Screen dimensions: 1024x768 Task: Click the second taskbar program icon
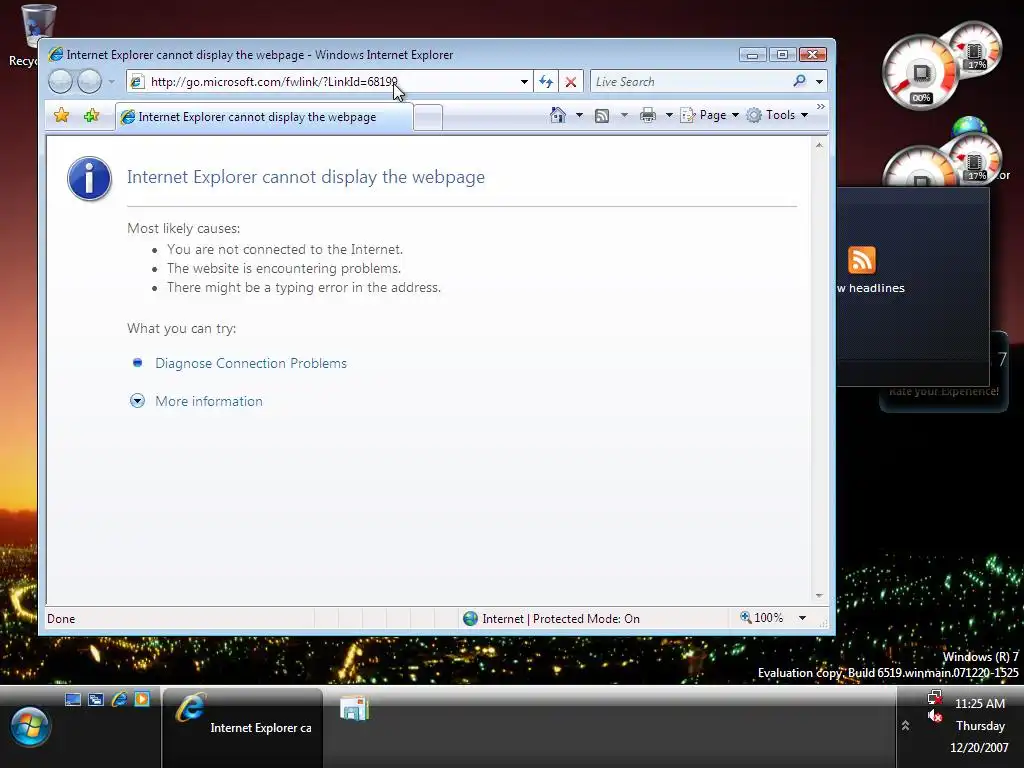[x=355, y=709]
